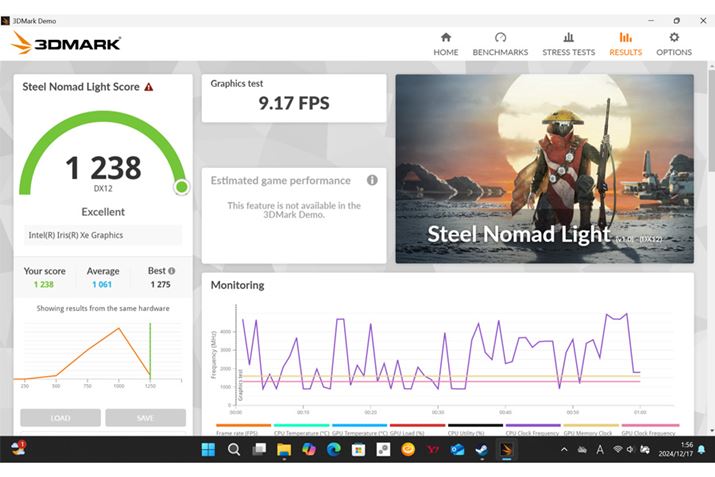Viewport: 715px width, 477px height.
Task: Select the Results tab
Action: [625, 43]
